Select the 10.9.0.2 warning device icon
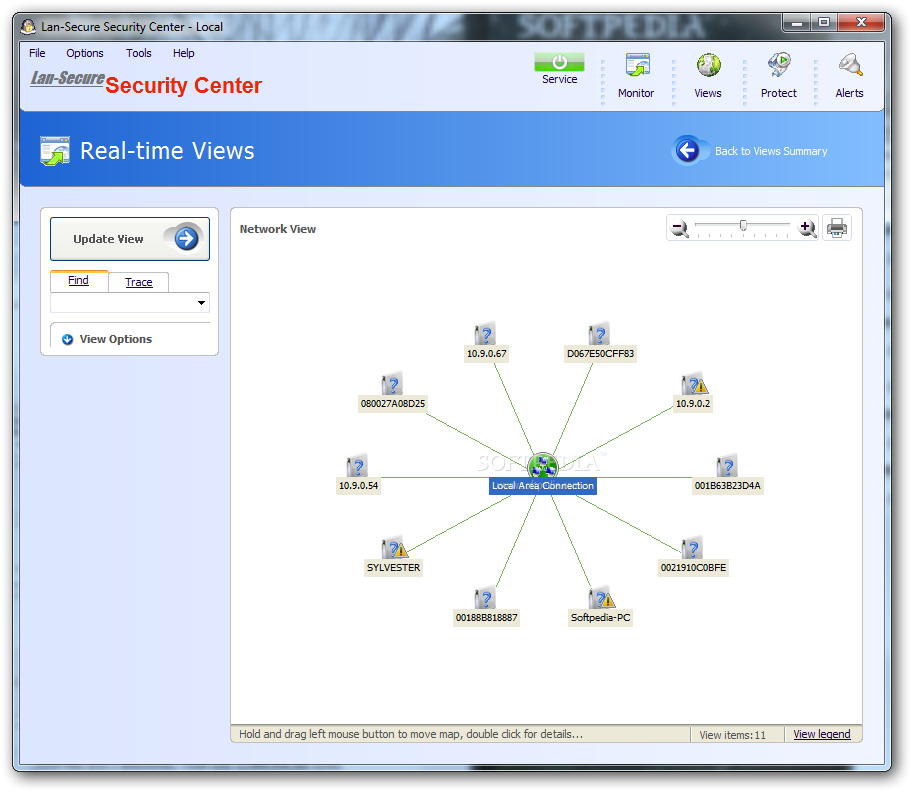The image size is (912, 792). point(694,384)
